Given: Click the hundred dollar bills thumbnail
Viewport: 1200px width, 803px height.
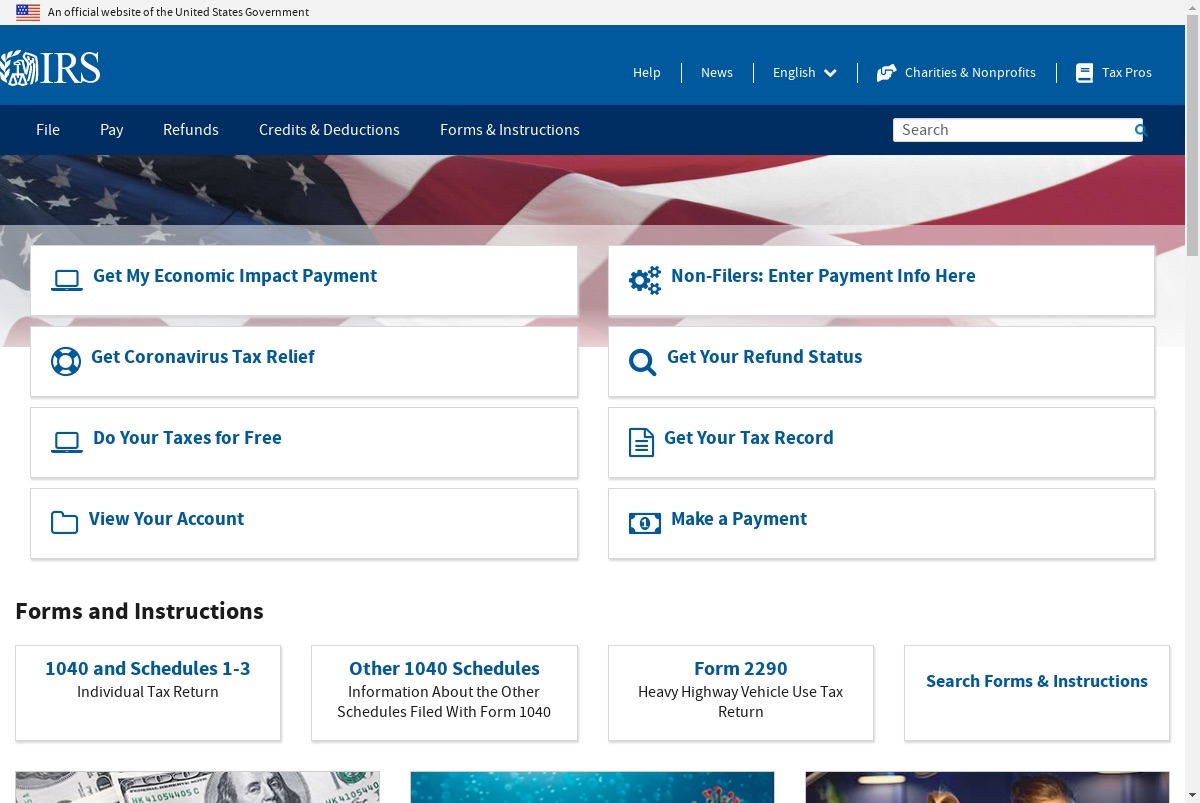Looking at the screenshot, I should point(198,787).
